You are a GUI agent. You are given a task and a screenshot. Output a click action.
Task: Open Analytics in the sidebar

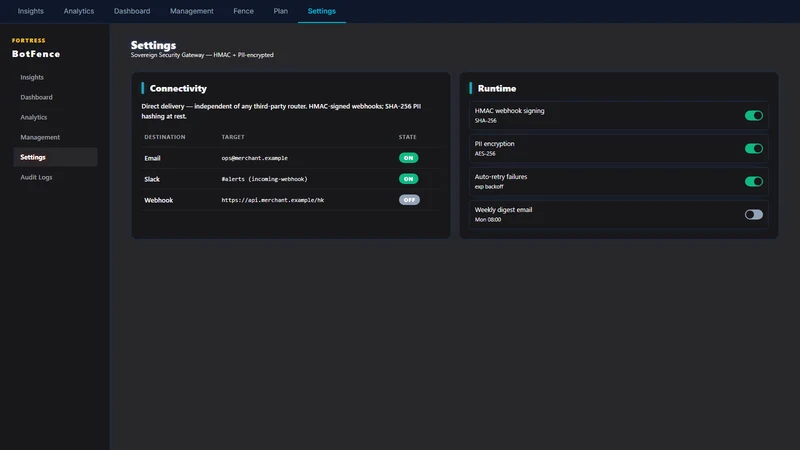click(x=34, y=117)
